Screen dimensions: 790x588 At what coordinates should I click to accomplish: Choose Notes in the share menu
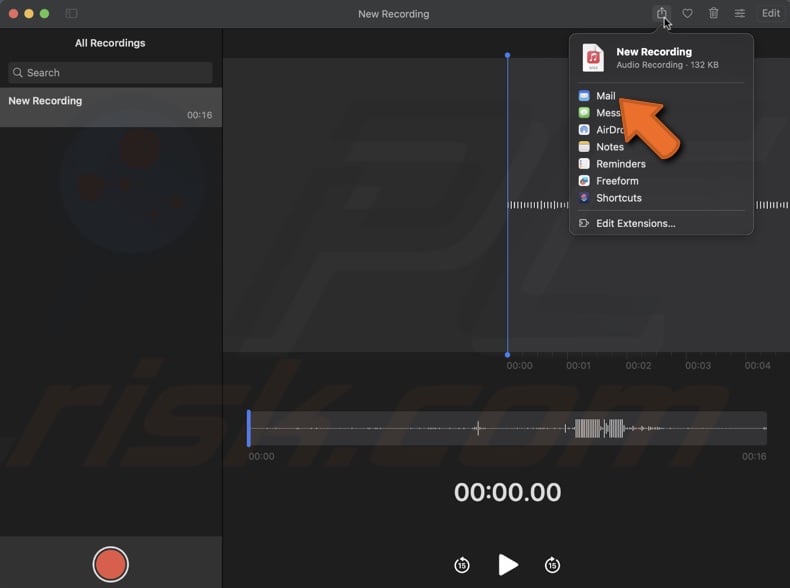pyautogui.click(x=609, y=147)
